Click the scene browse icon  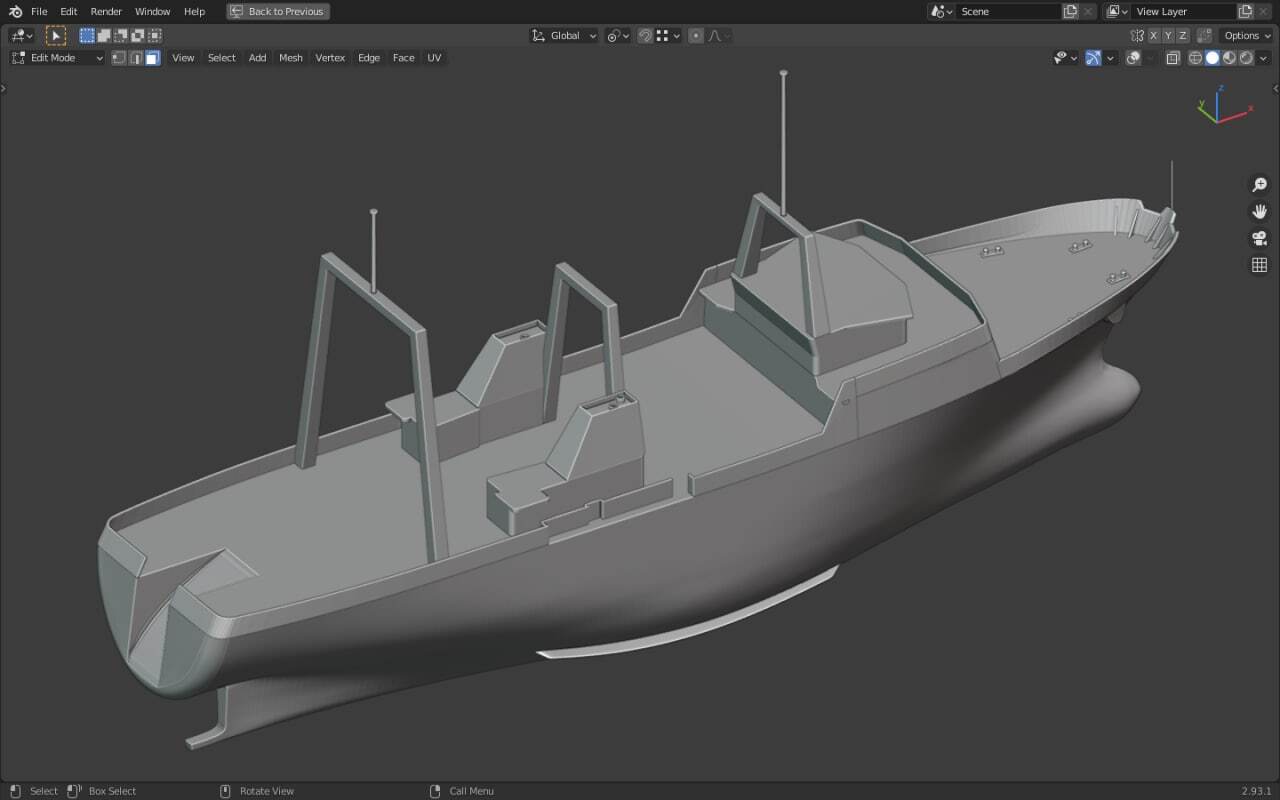[x=941, y=11]
